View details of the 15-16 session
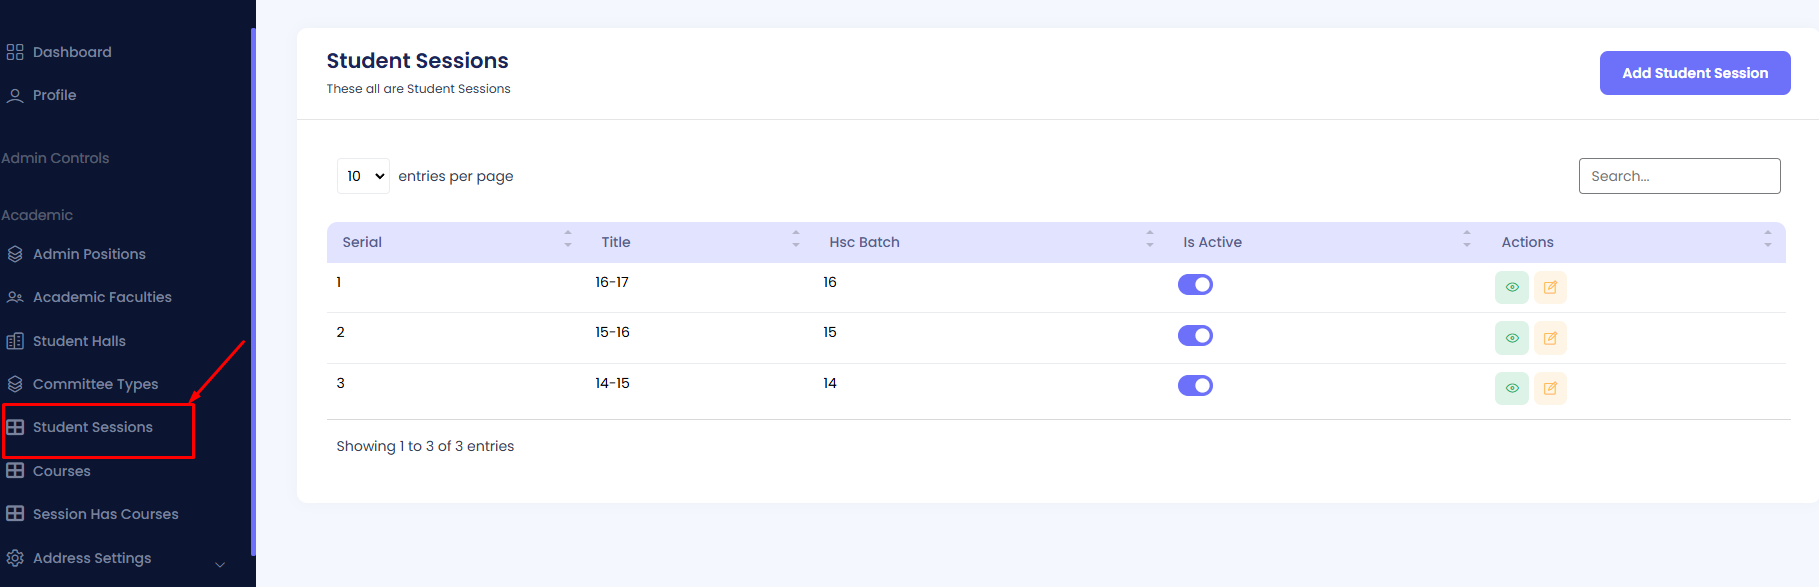This screenshot has height=587, width=1819. click(1511, 338)
